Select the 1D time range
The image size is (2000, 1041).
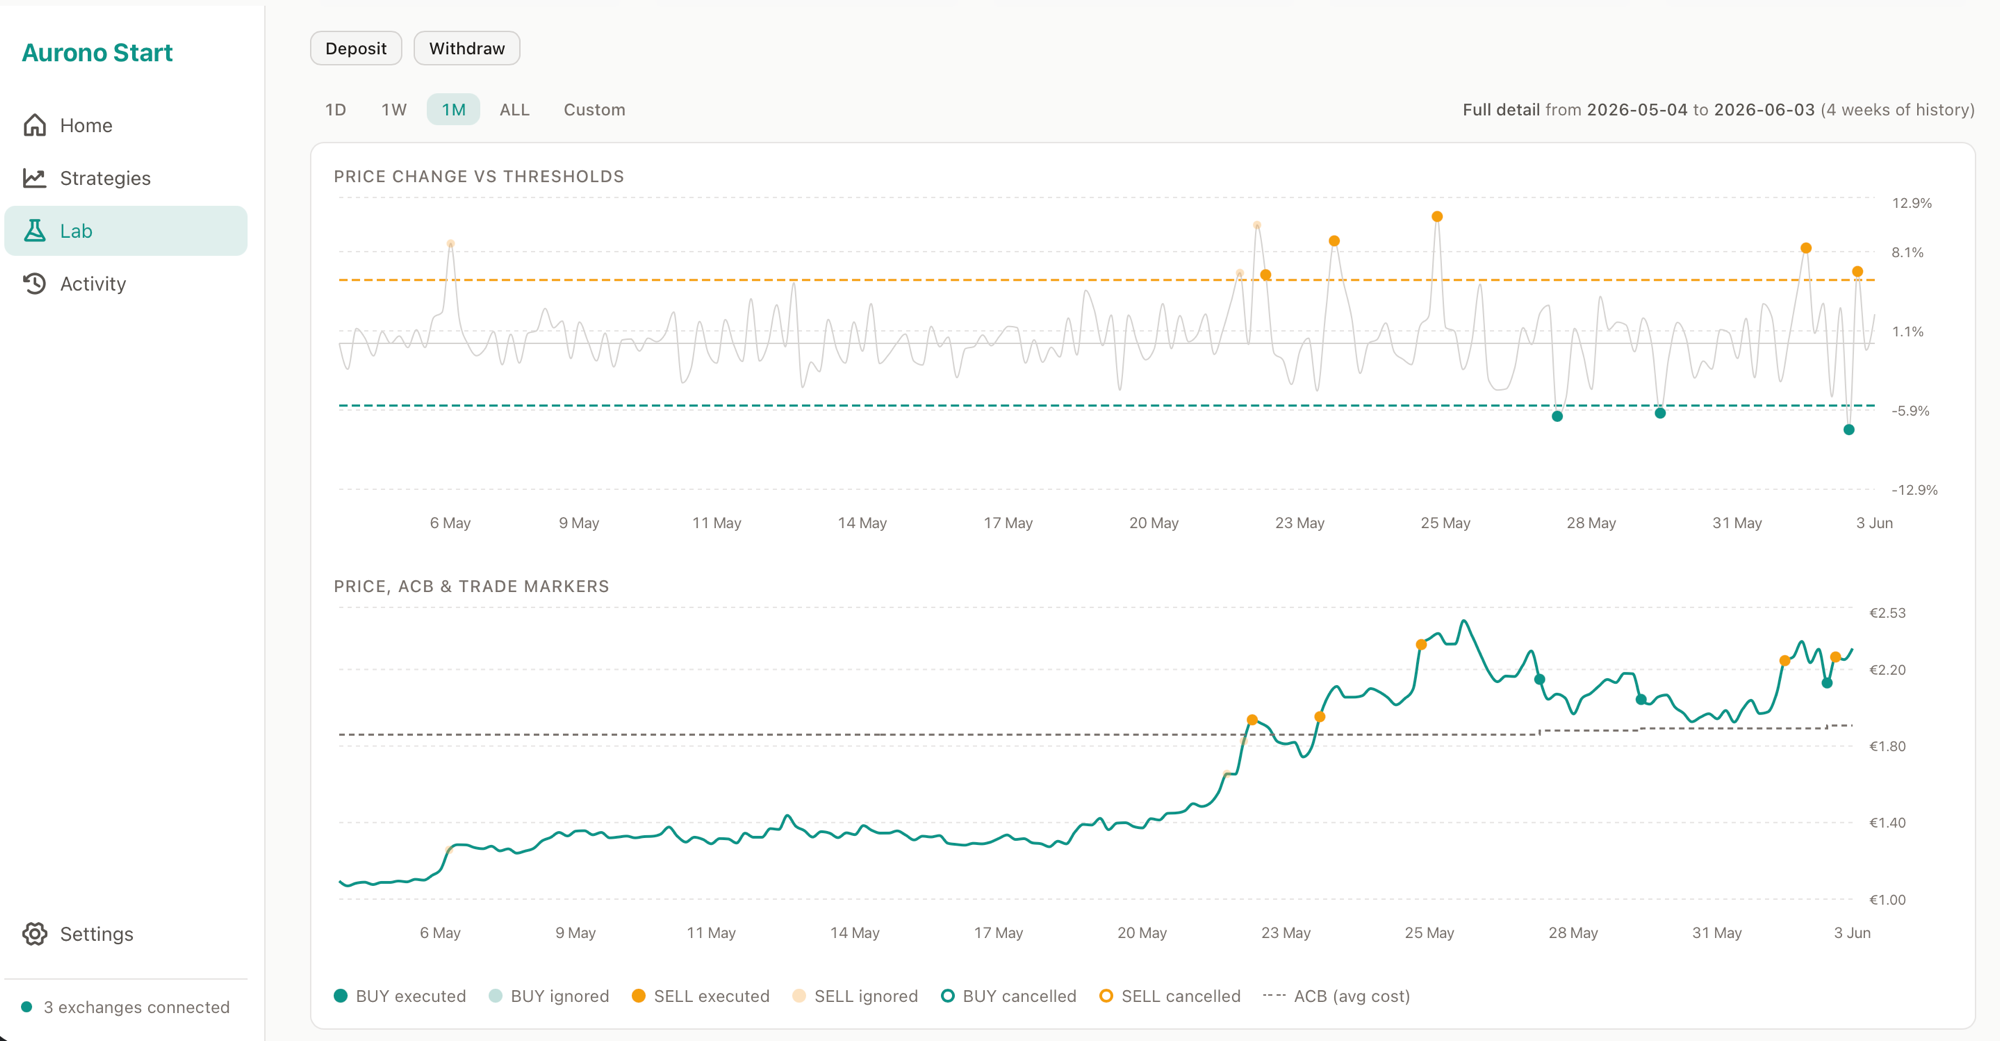point(336,110)
